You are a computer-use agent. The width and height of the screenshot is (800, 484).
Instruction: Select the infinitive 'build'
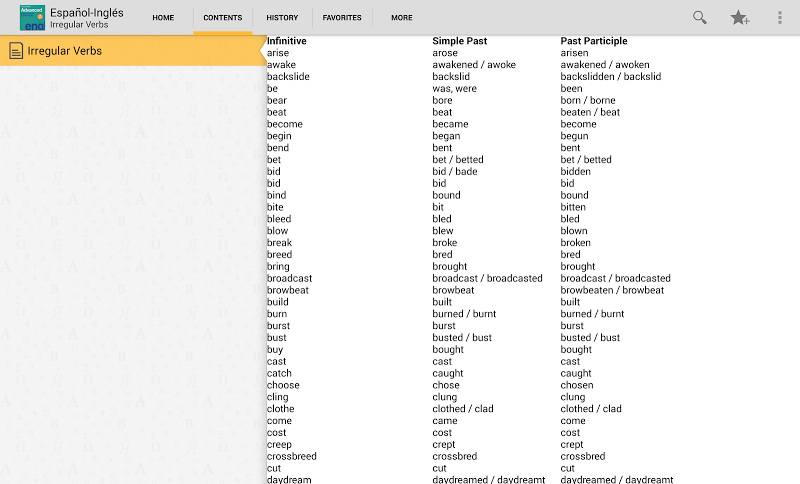278,302
